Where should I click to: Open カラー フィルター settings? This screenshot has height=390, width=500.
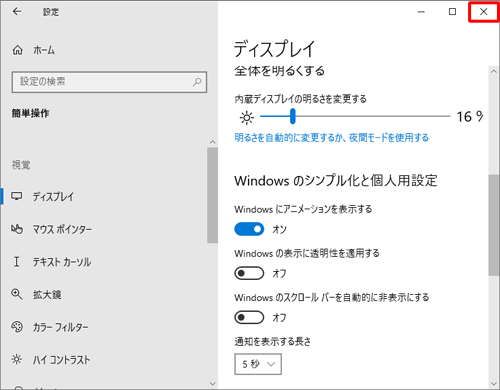point(50,327)
